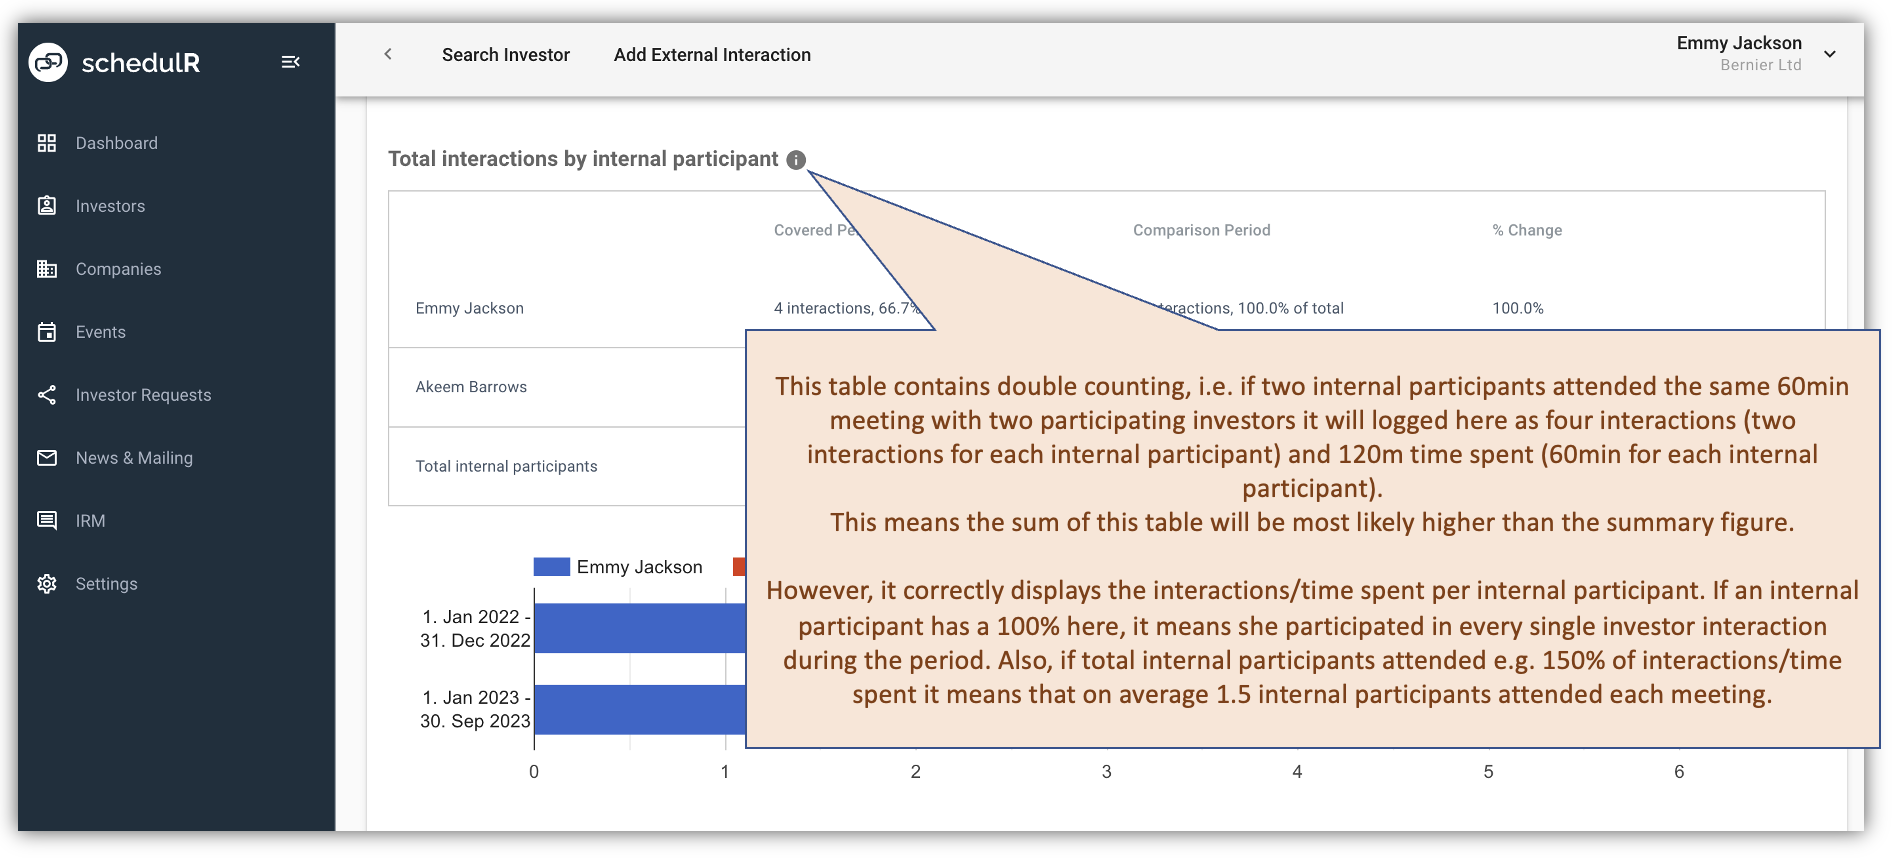The image size is (1902, 858).
Task: Toggle the info tooltip on the table heading
Action: [x=796, y=159]
